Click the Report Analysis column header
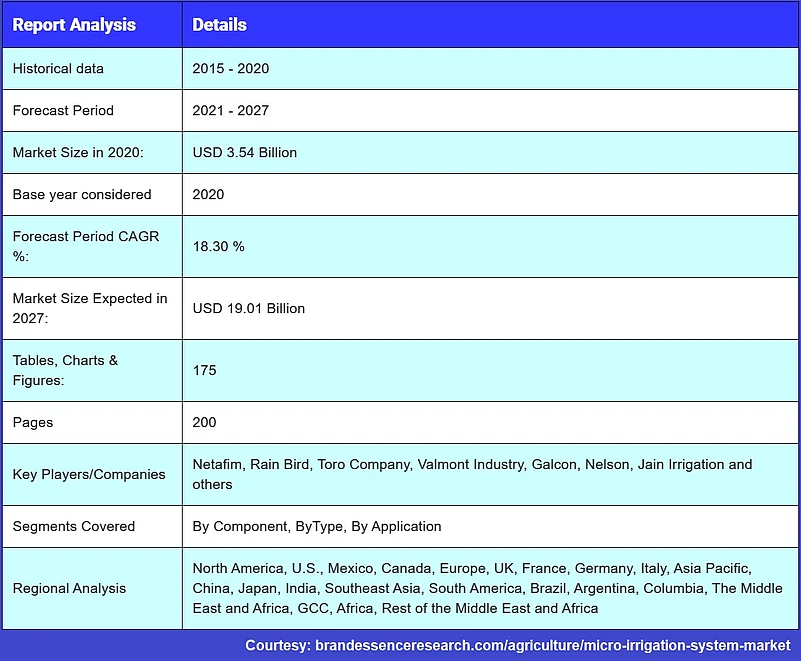 [74, 24]
